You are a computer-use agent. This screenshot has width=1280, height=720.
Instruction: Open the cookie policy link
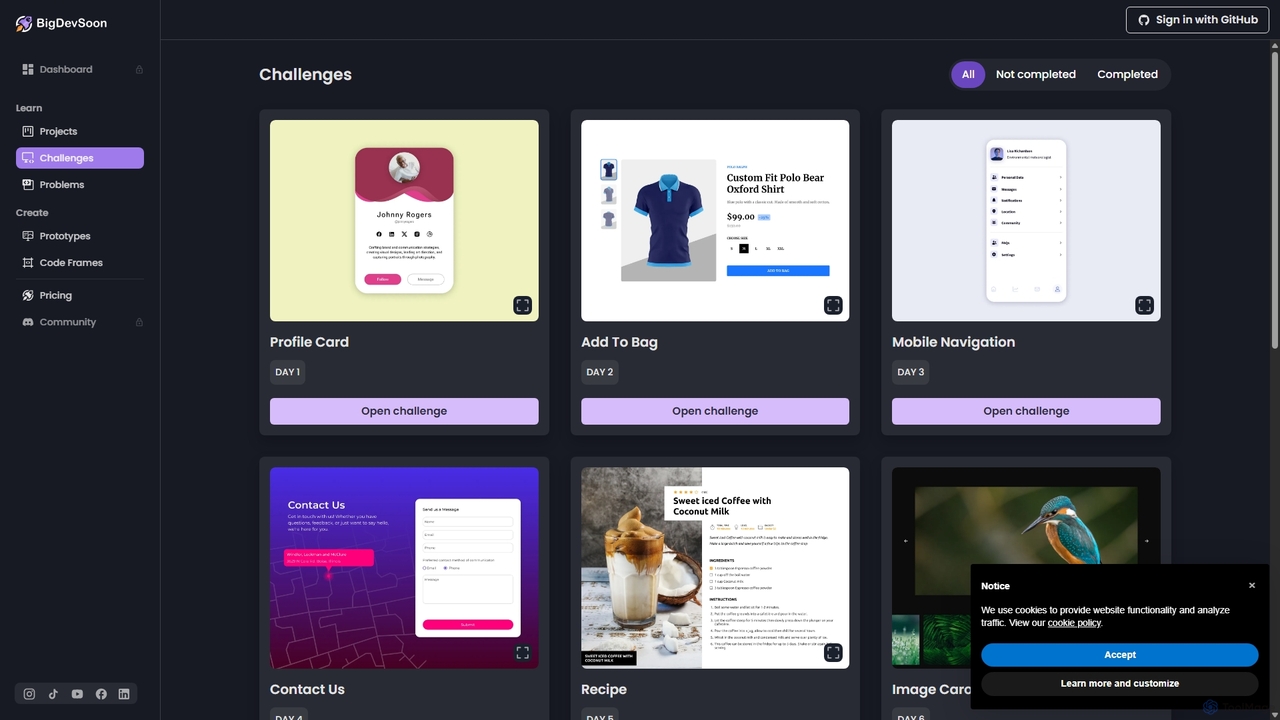coord(1074,623)
